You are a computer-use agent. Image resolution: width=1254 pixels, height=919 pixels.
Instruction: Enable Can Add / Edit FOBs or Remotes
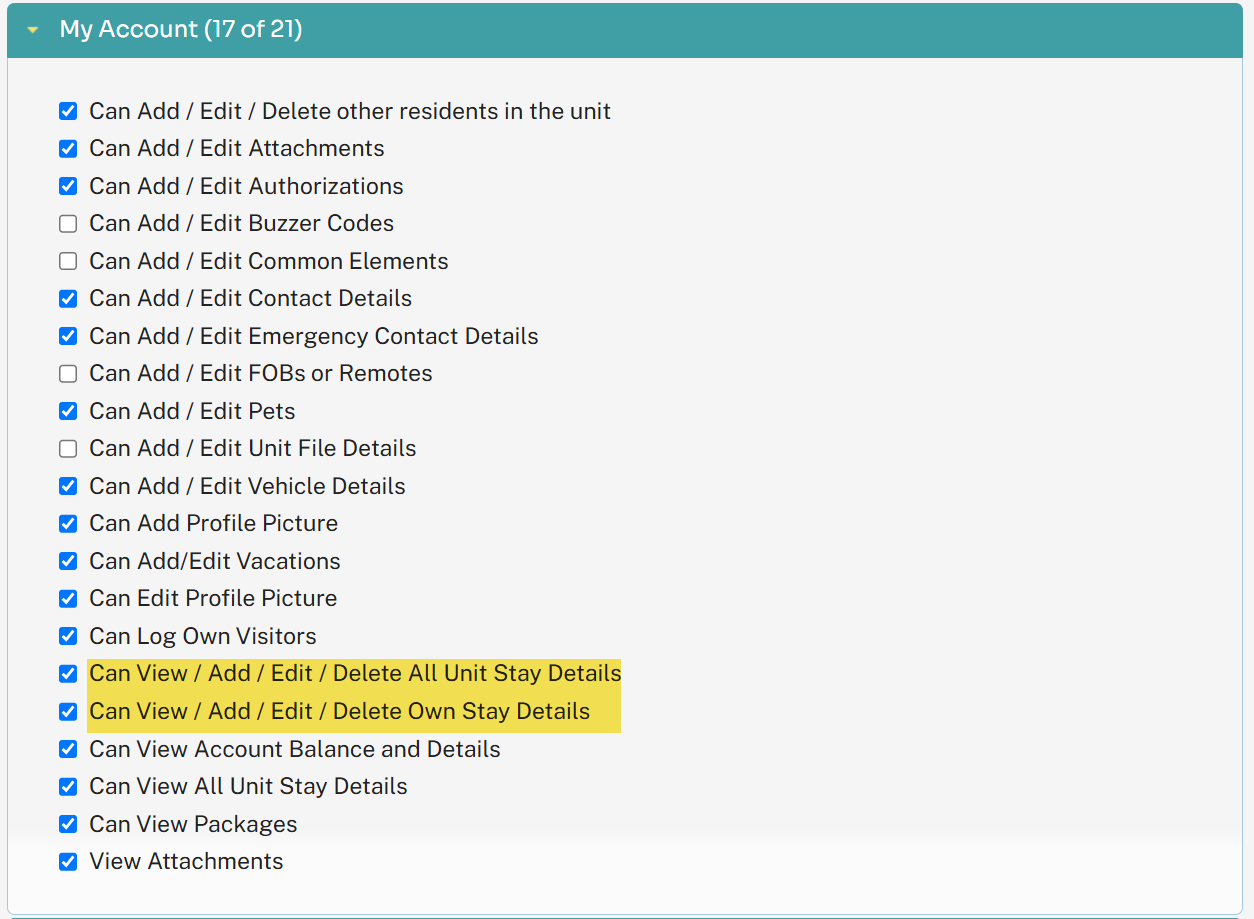point(68,374)
